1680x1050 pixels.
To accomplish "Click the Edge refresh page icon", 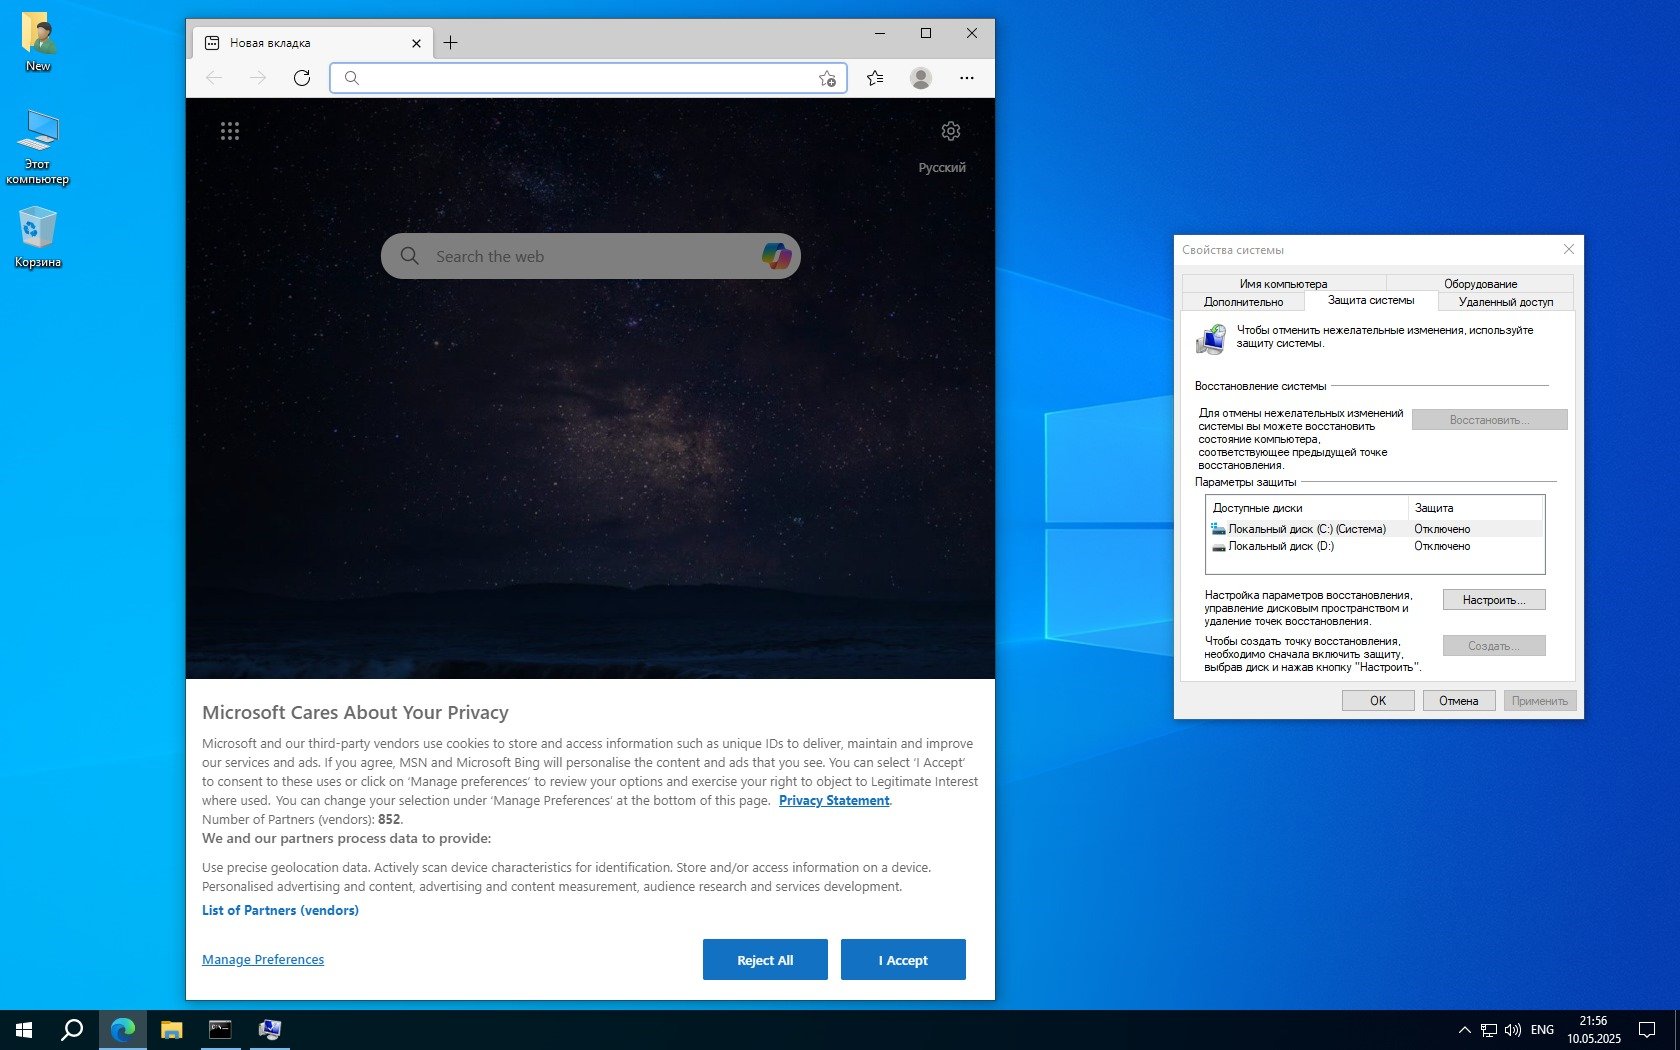I will (x=301, y=78).
